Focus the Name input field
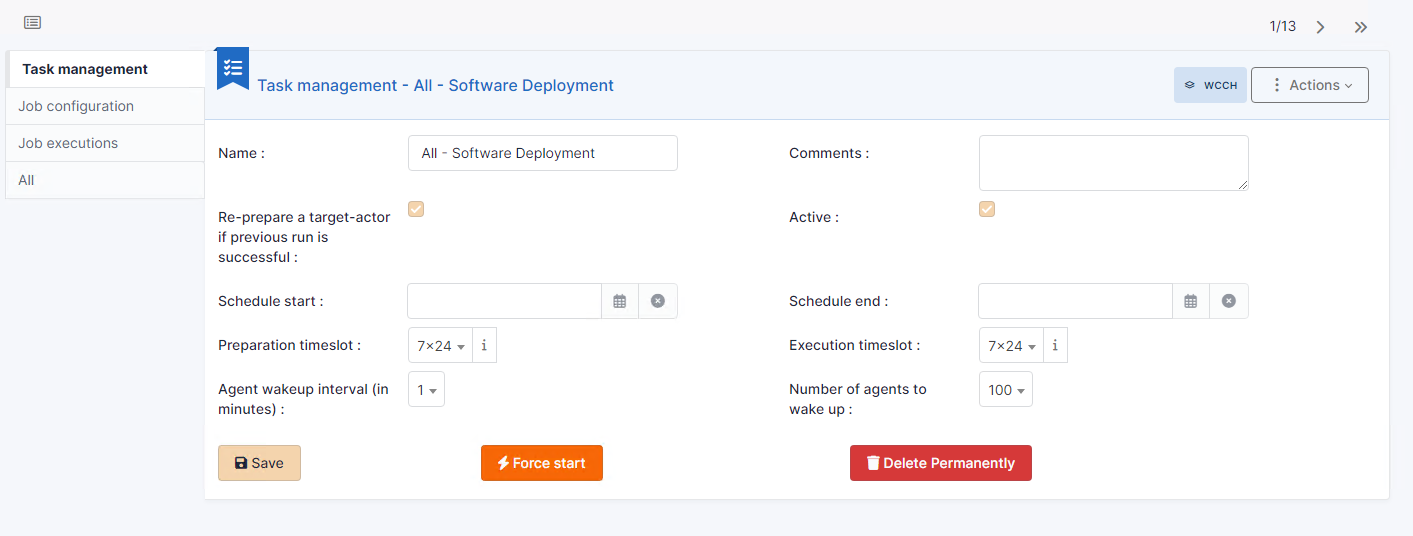Viewport: 1413px width, 536px height. (543, 153)
